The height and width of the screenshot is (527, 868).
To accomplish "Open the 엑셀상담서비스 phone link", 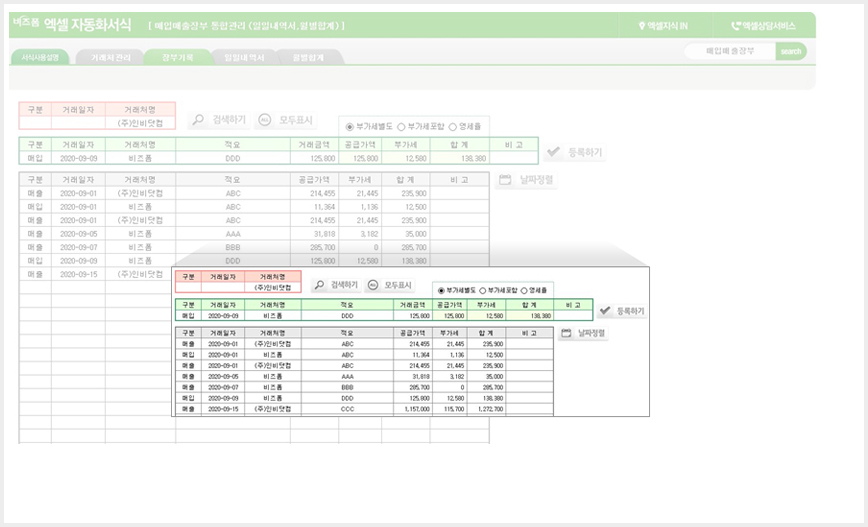I will (763, 26).
